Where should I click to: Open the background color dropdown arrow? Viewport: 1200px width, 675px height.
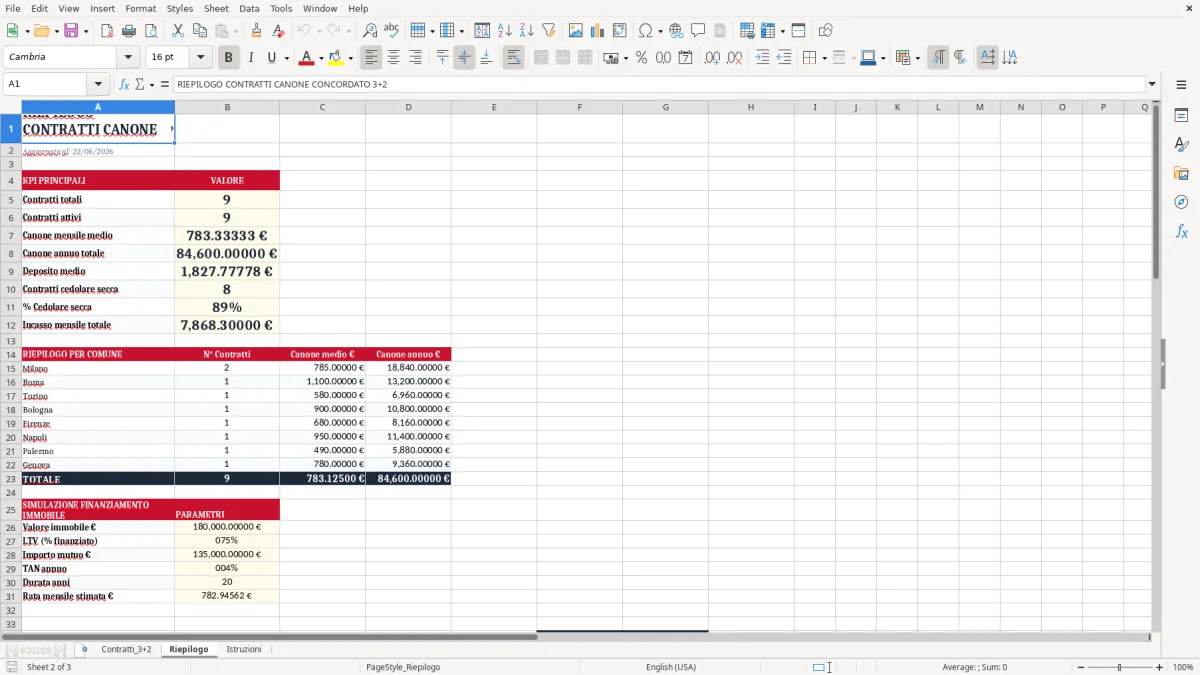click(350, 58)
